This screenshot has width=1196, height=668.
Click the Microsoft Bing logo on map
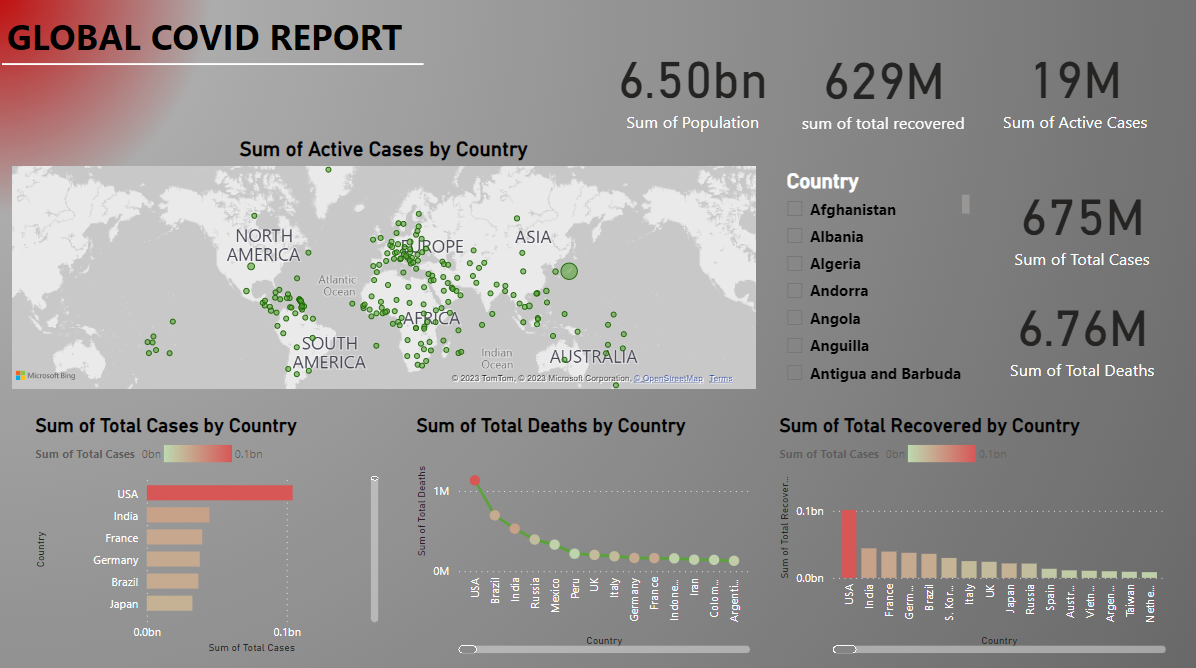tap(45, 376)
